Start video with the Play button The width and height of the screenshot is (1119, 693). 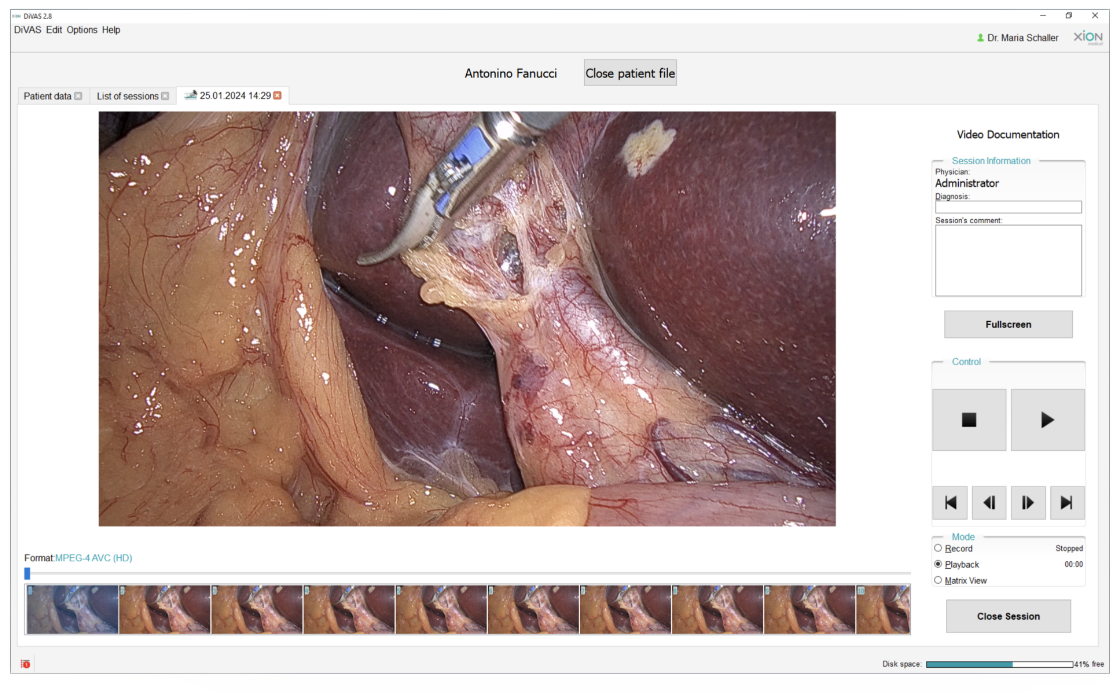[1047, 420]
